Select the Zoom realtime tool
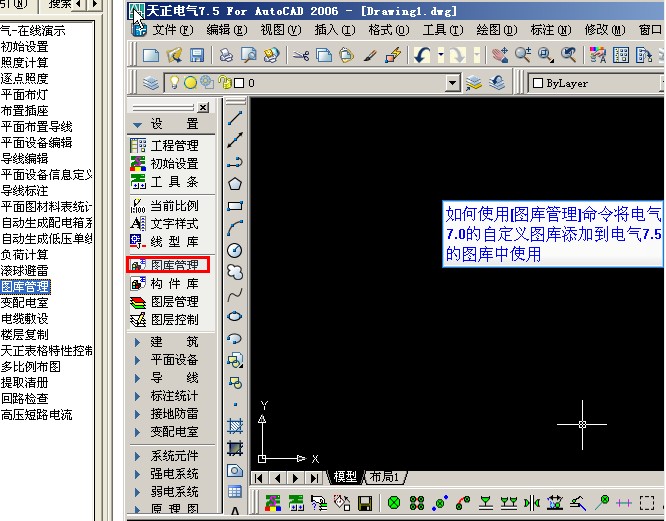The height and width of the screenshot is (521, 666). [x=523, y=55]
